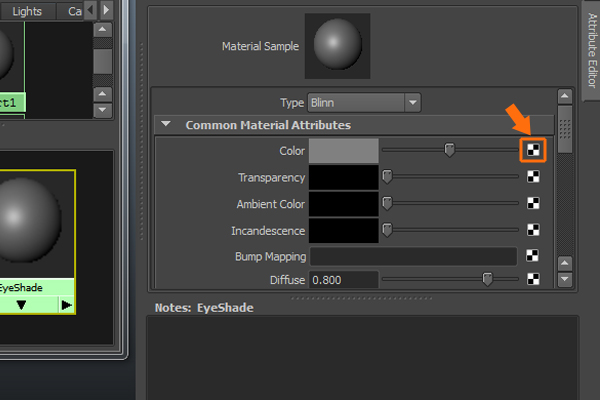Image resolution: width=600 pixels, height=400 pixels.
Task: Open texture map button for Ambient Color
Action: pyautogui.click(x=533, y=203)
